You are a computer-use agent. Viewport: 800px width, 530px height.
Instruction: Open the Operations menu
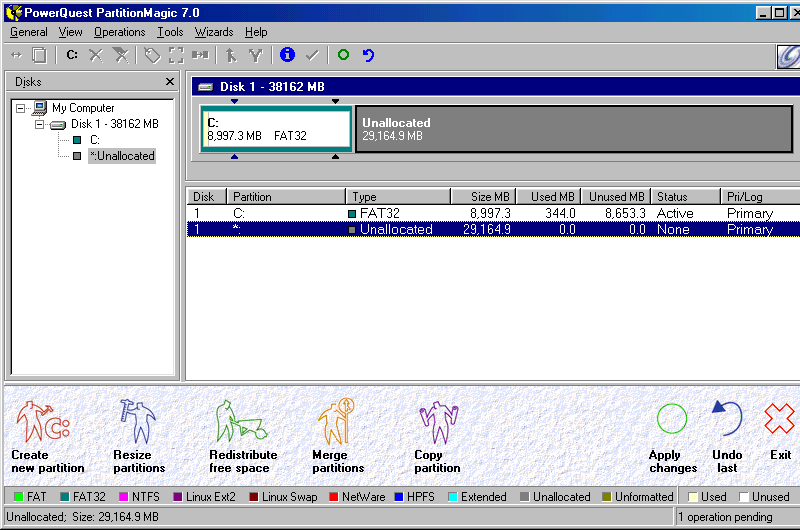(x=119, y=32)
